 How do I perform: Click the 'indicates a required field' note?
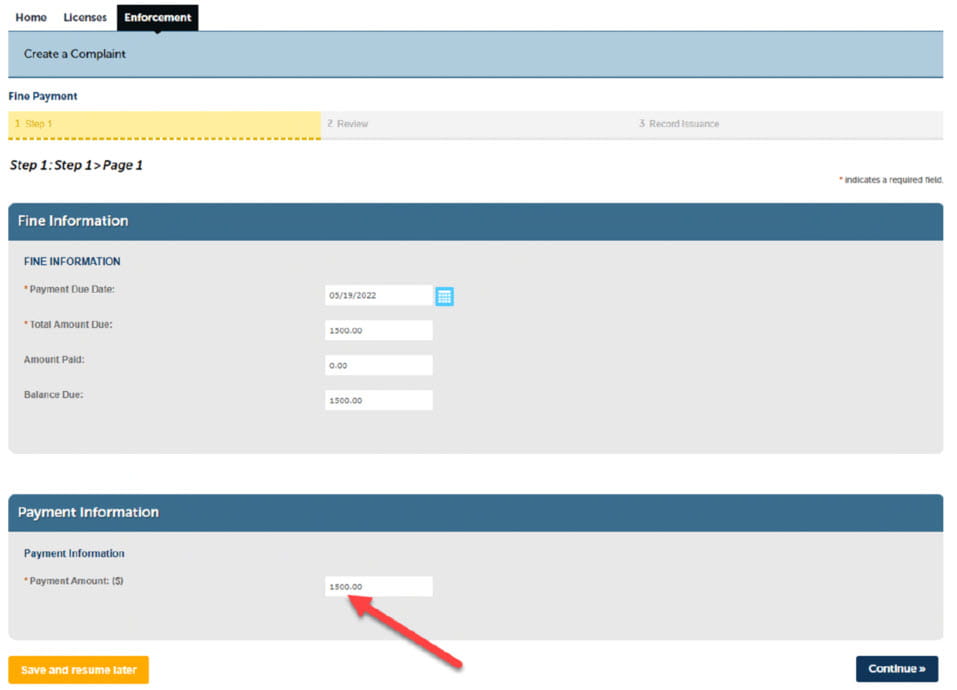891,180
